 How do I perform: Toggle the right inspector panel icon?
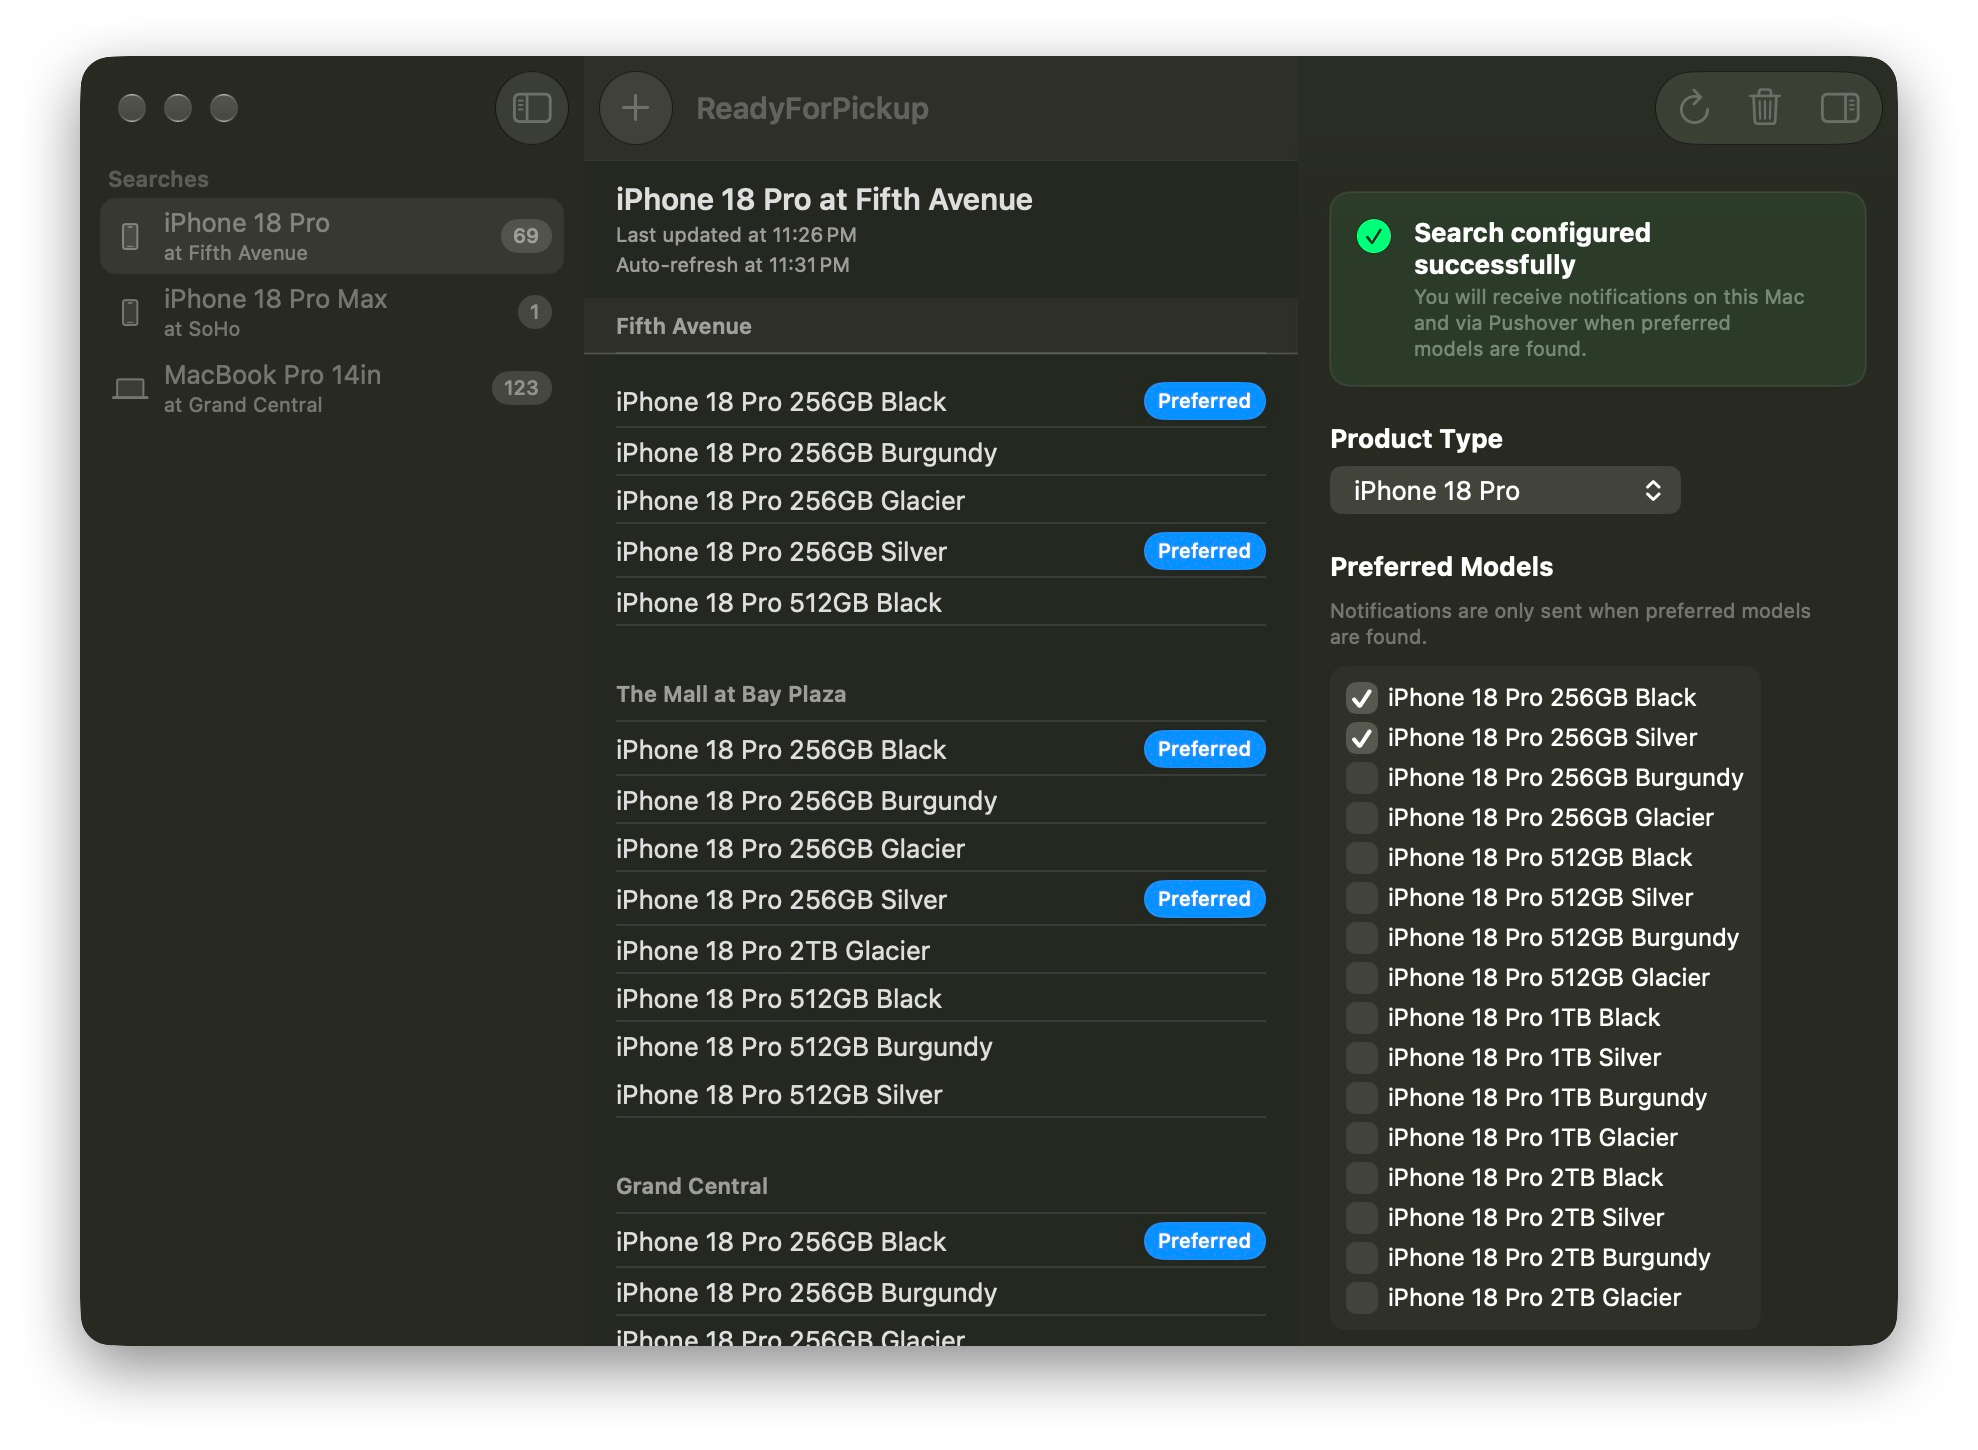pyautogui.click(x=1840, y=108)
